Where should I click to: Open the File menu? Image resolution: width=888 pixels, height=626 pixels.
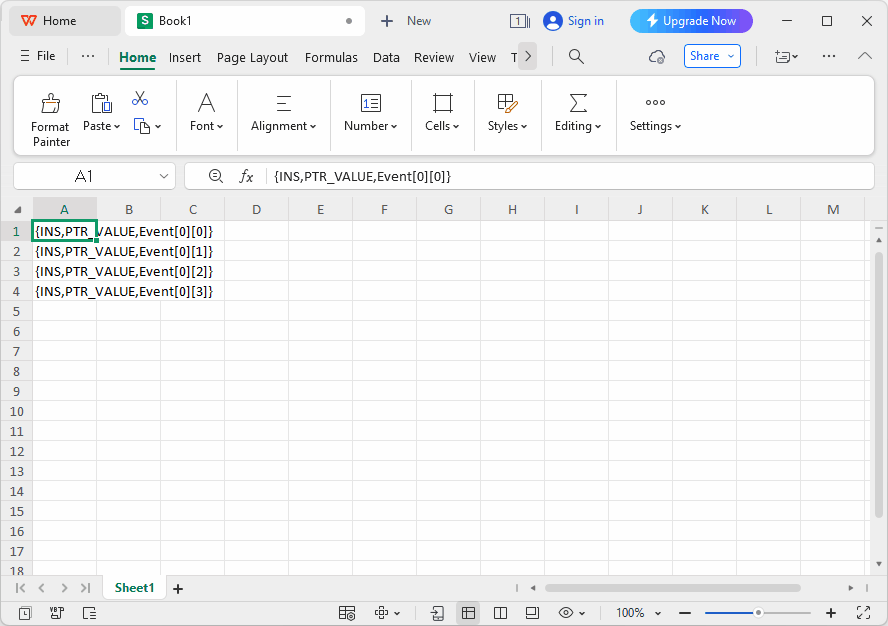38,56
